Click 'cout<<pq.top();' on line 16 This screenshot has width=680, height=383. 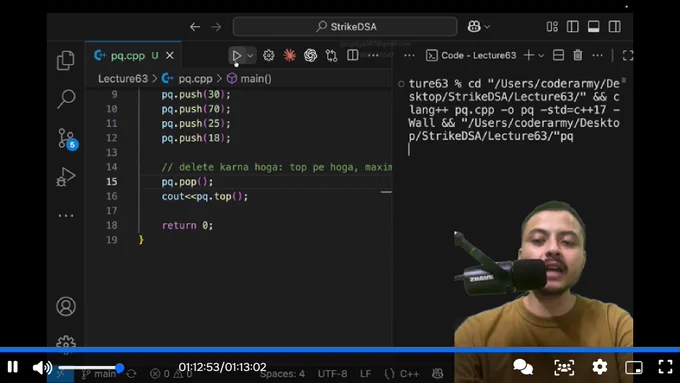click(x=205, y=196)
